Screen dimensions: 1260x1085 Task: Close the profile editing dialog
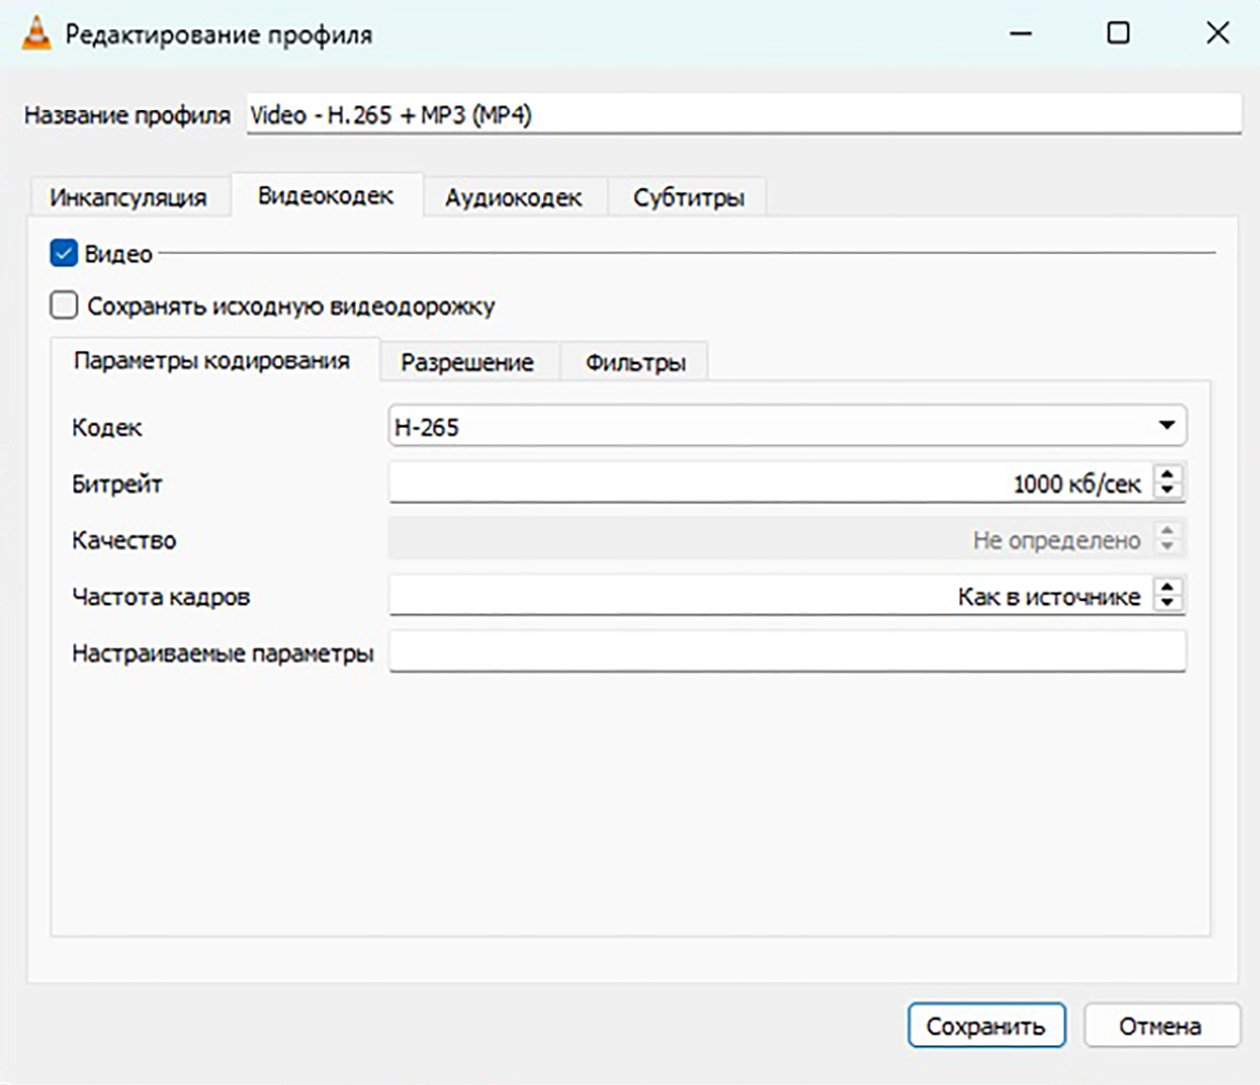tap(1217, 33)
